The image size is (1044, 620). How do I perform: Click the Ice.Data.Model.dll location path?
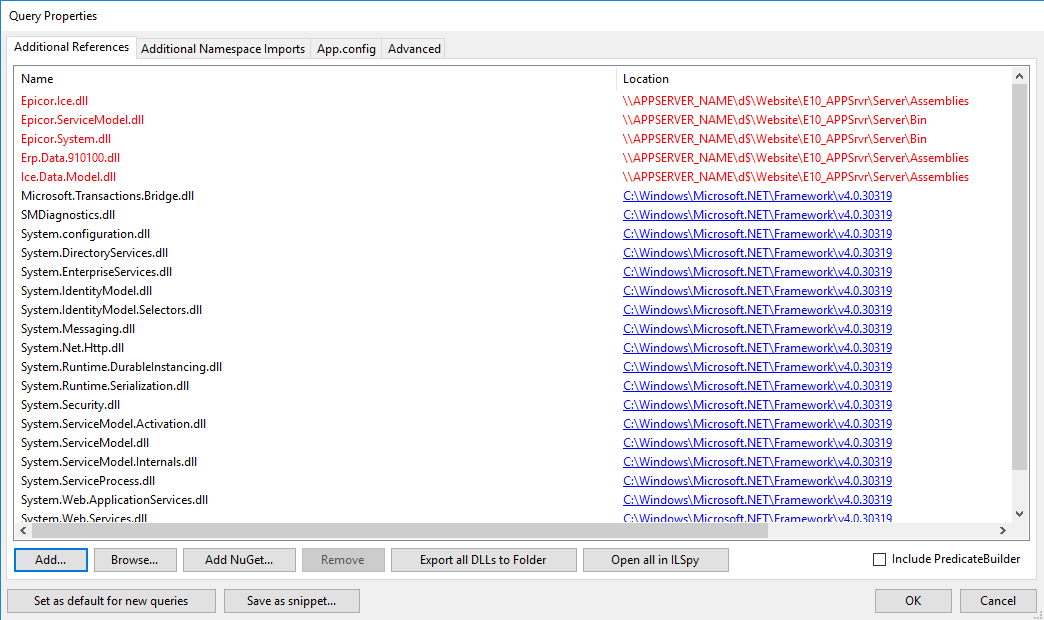[796, 177]
